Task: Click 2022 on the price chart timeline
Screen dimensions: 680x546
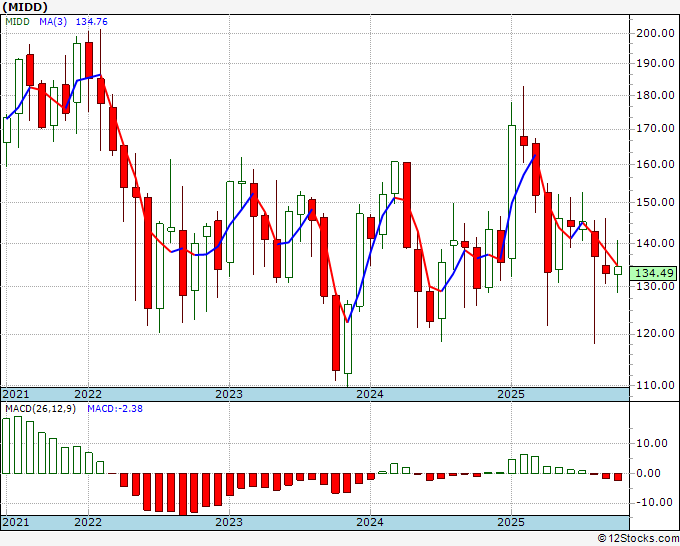Action: click(88, 394)
